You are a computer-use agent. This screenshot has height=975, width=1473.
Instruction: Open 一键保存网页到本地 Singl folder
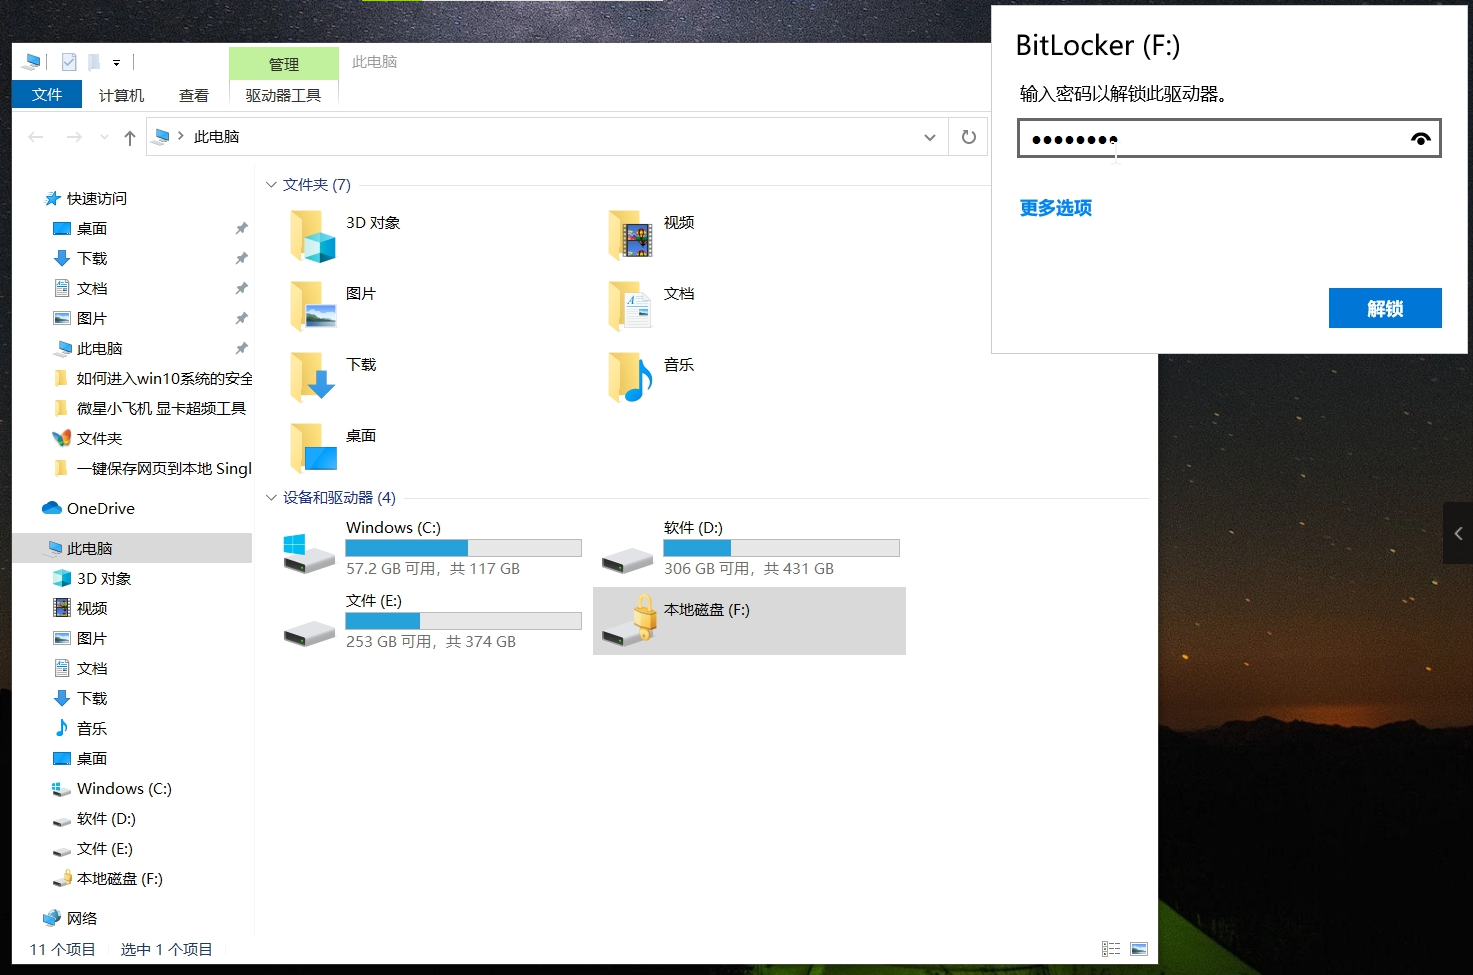153,468
